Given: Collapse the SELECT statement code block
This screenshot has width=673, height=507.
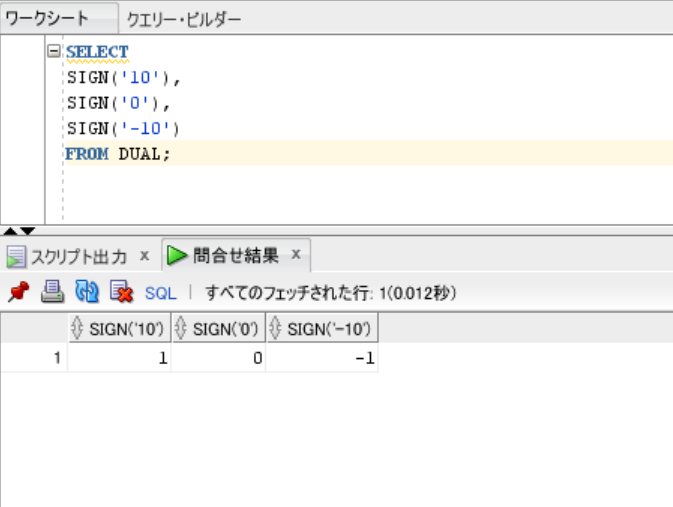Looking at the screenshot, I should pyautogui.click(x=54, y=51).
